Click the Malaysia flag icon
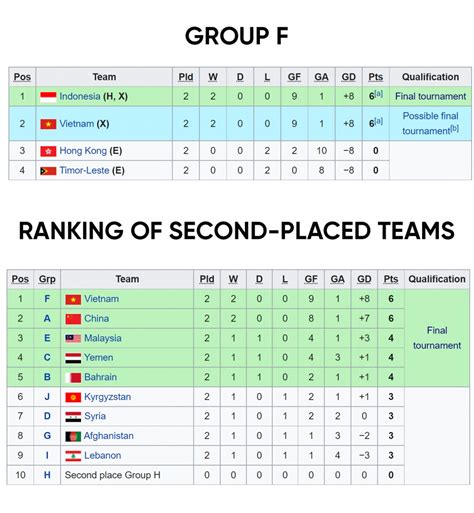The width and height of the screenshot is (474, 513). coord(73,338)
